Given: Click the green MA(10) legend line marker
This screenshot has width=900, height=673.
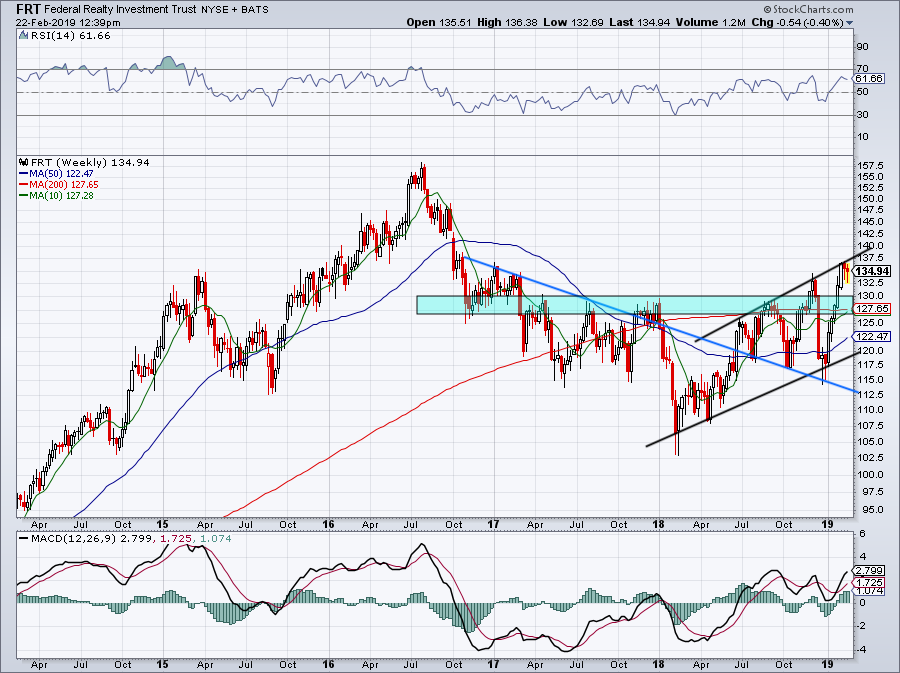Looking at the screenshot, I should click(x=24, y=196).
